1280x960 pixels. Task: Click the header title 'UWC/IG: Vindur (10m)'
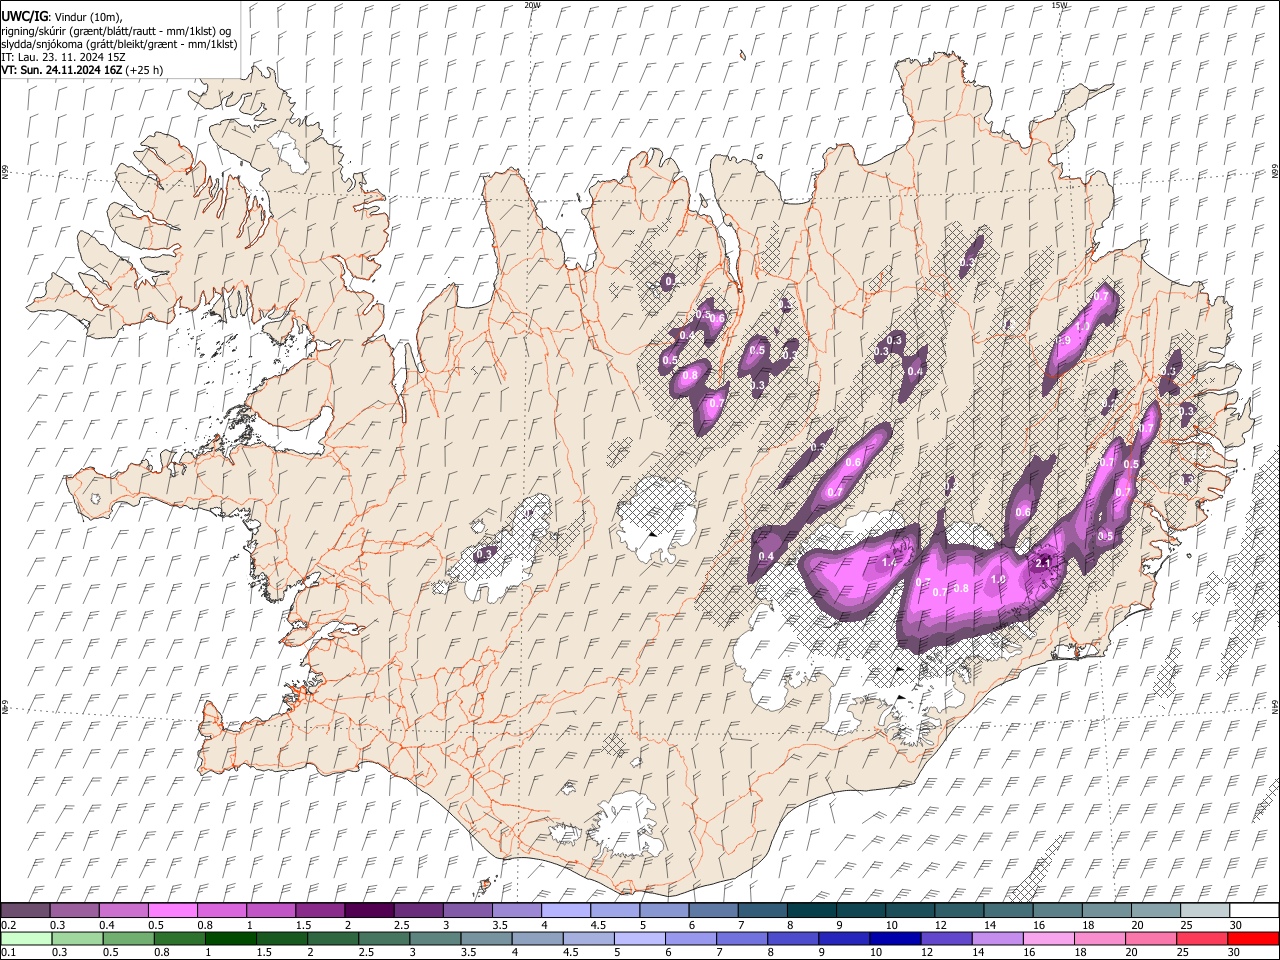pos(61,16)
